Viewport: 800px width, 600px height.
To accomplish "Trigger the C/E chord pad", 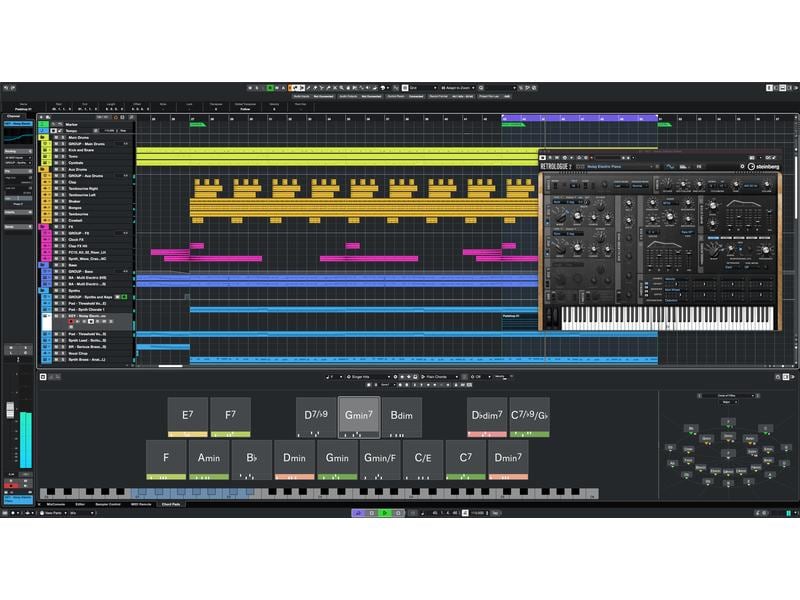I will click(423, 460).
